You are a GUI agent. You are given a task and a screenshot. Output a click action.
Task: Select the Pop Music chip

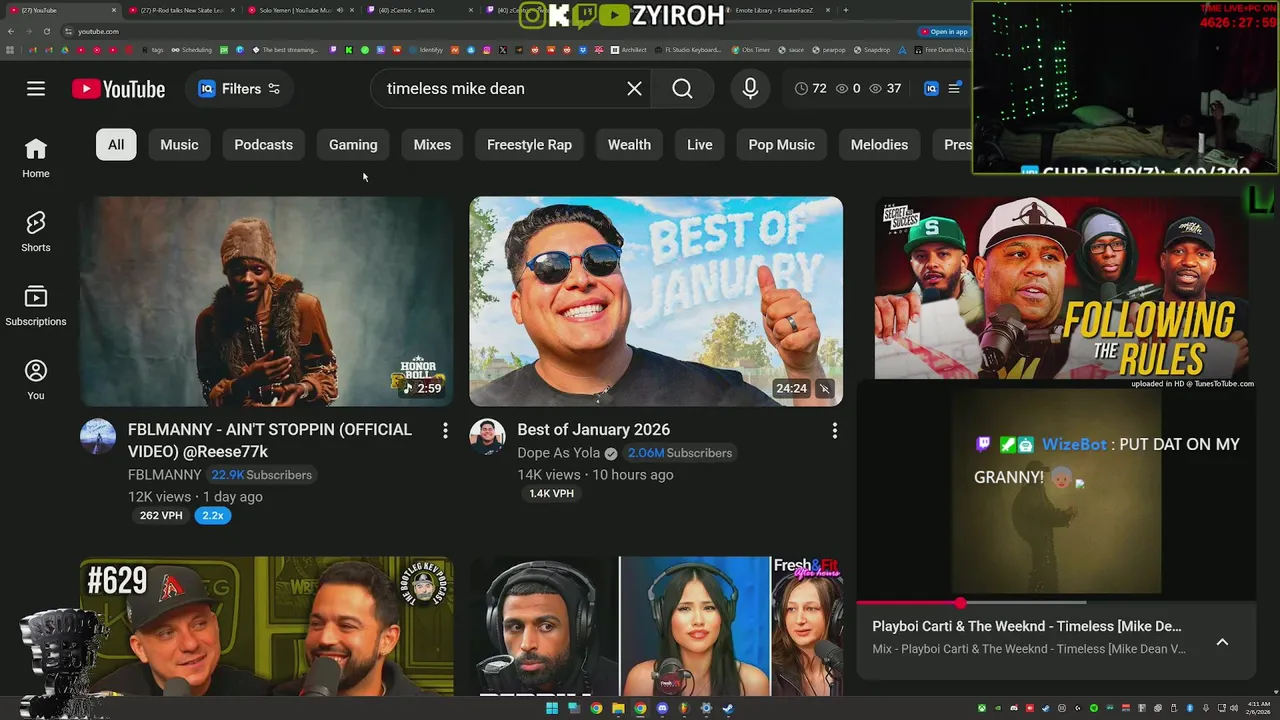tap(781, 145)
